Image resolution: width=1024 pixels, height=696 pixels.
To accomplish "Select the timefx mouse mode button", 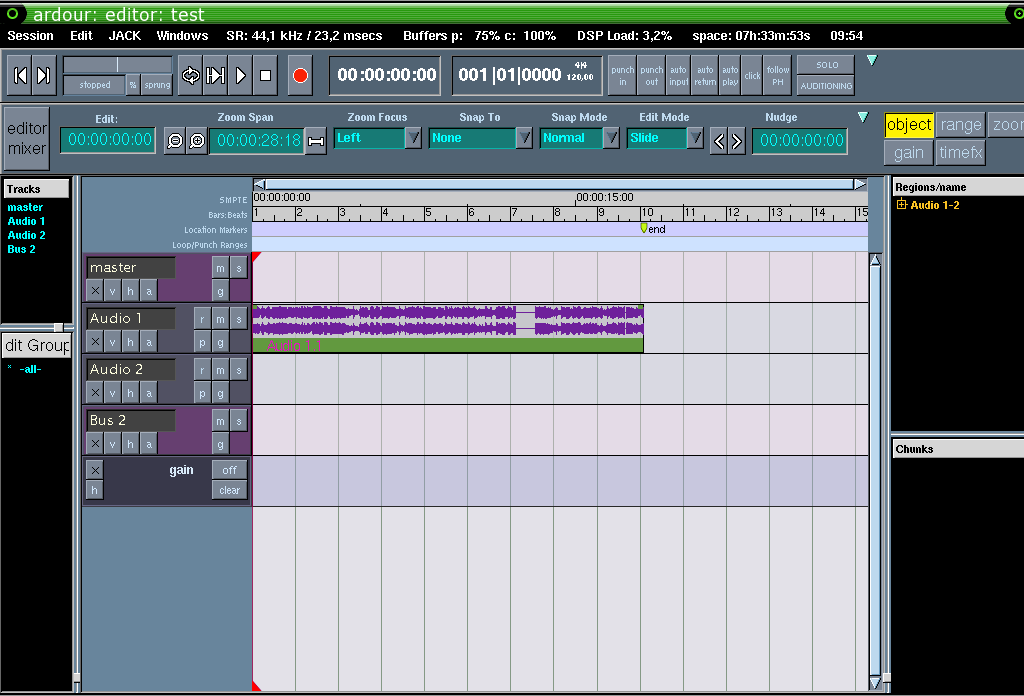I will pos(961,153).
